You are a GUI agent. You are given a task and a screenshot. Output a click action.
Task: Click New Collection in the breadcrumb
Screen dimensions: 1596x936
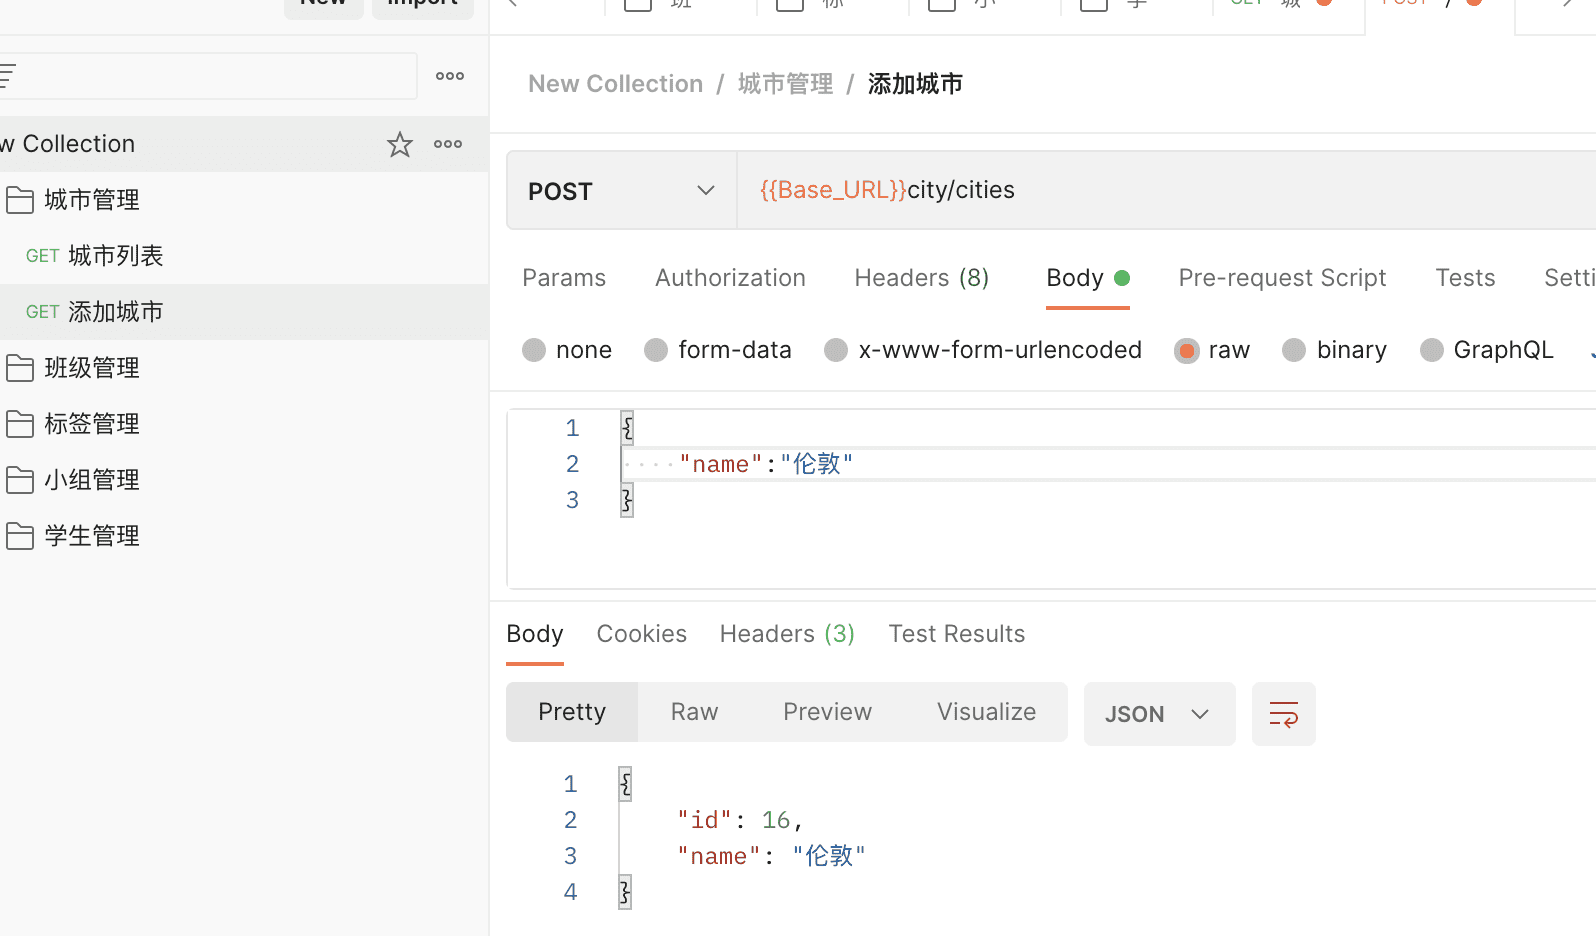pyautogui.click(x=615, y=84)
